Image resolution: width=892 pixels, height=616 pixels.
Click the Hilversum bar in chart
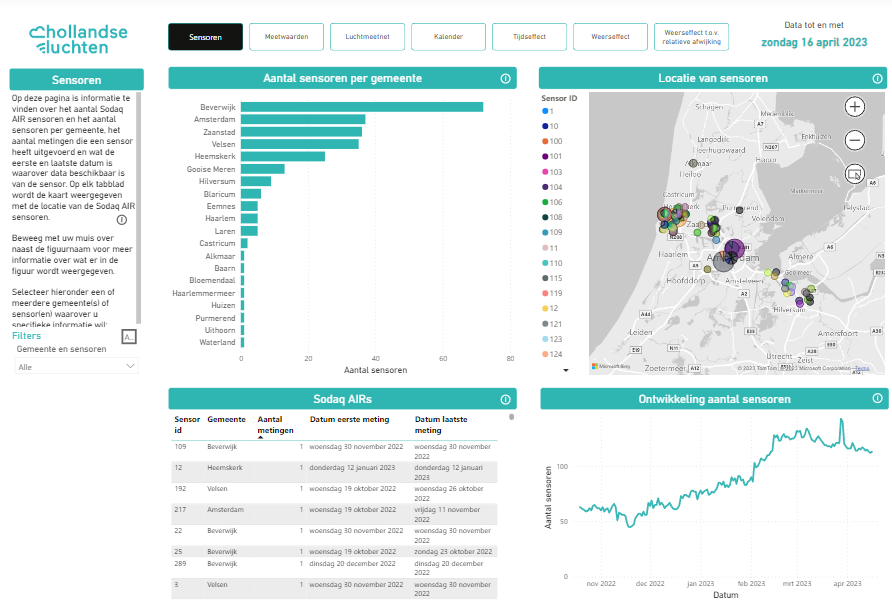[x=256, y=181]
